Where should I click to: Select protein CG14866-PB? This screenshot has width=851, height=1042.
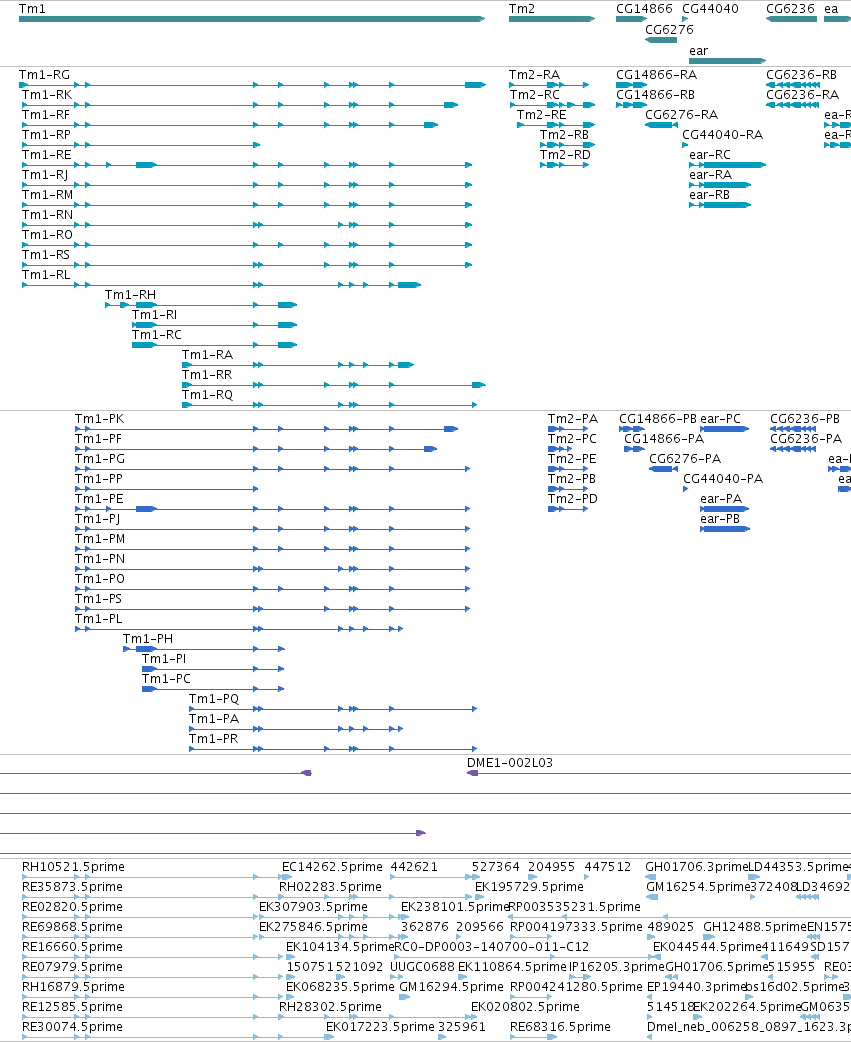(632, 429)
